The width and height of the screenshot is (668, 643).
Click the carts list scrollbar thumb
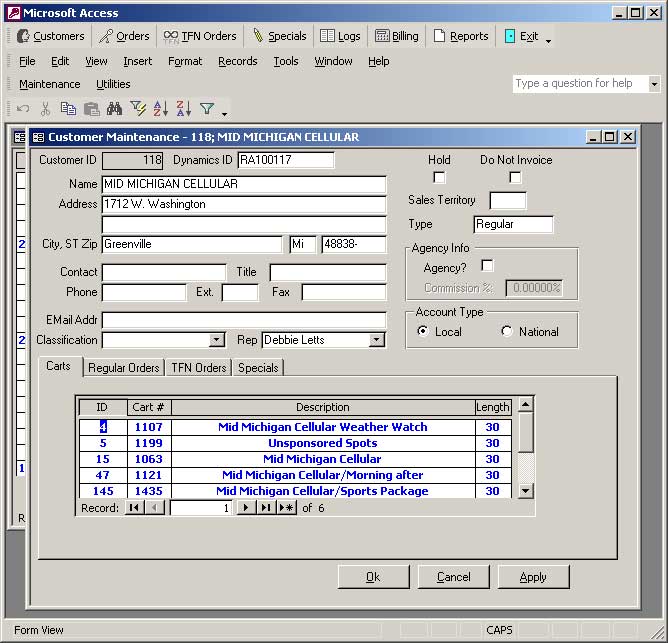point(526,432)
